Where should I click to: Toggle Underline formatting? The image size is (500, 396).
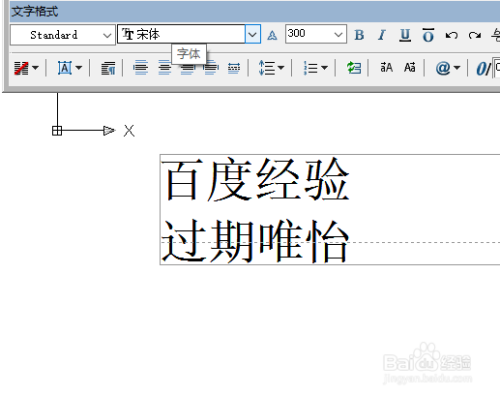405,35
